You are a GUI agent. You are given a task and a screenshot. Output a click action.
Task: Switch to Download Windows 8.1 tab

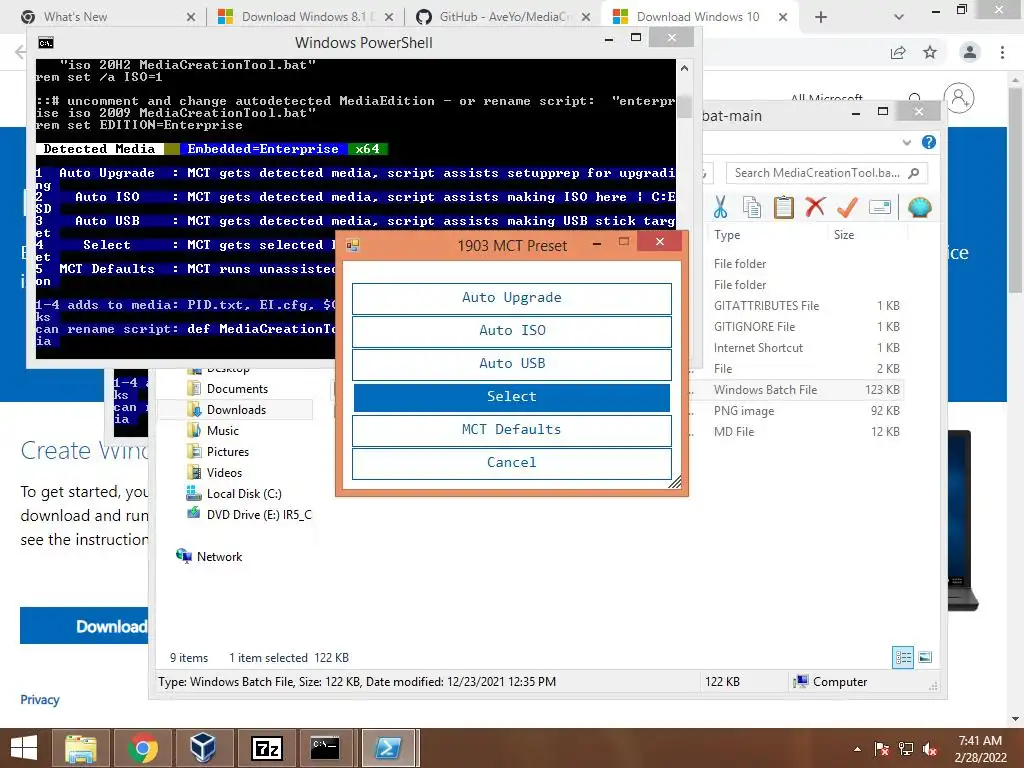[306, 17]
